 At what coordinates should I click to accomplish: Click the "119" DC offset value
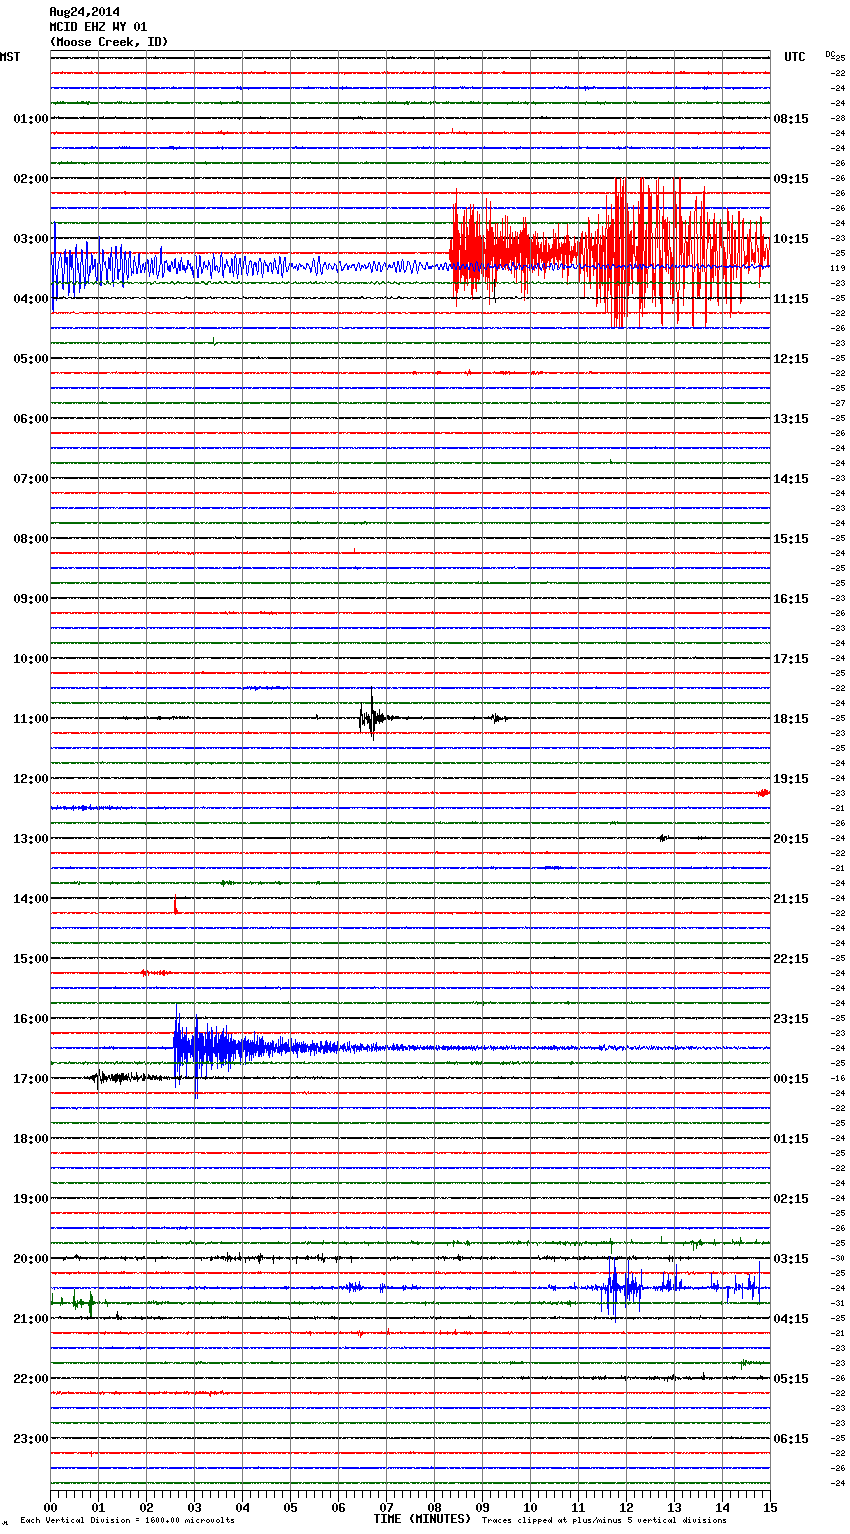coord(836,268)
